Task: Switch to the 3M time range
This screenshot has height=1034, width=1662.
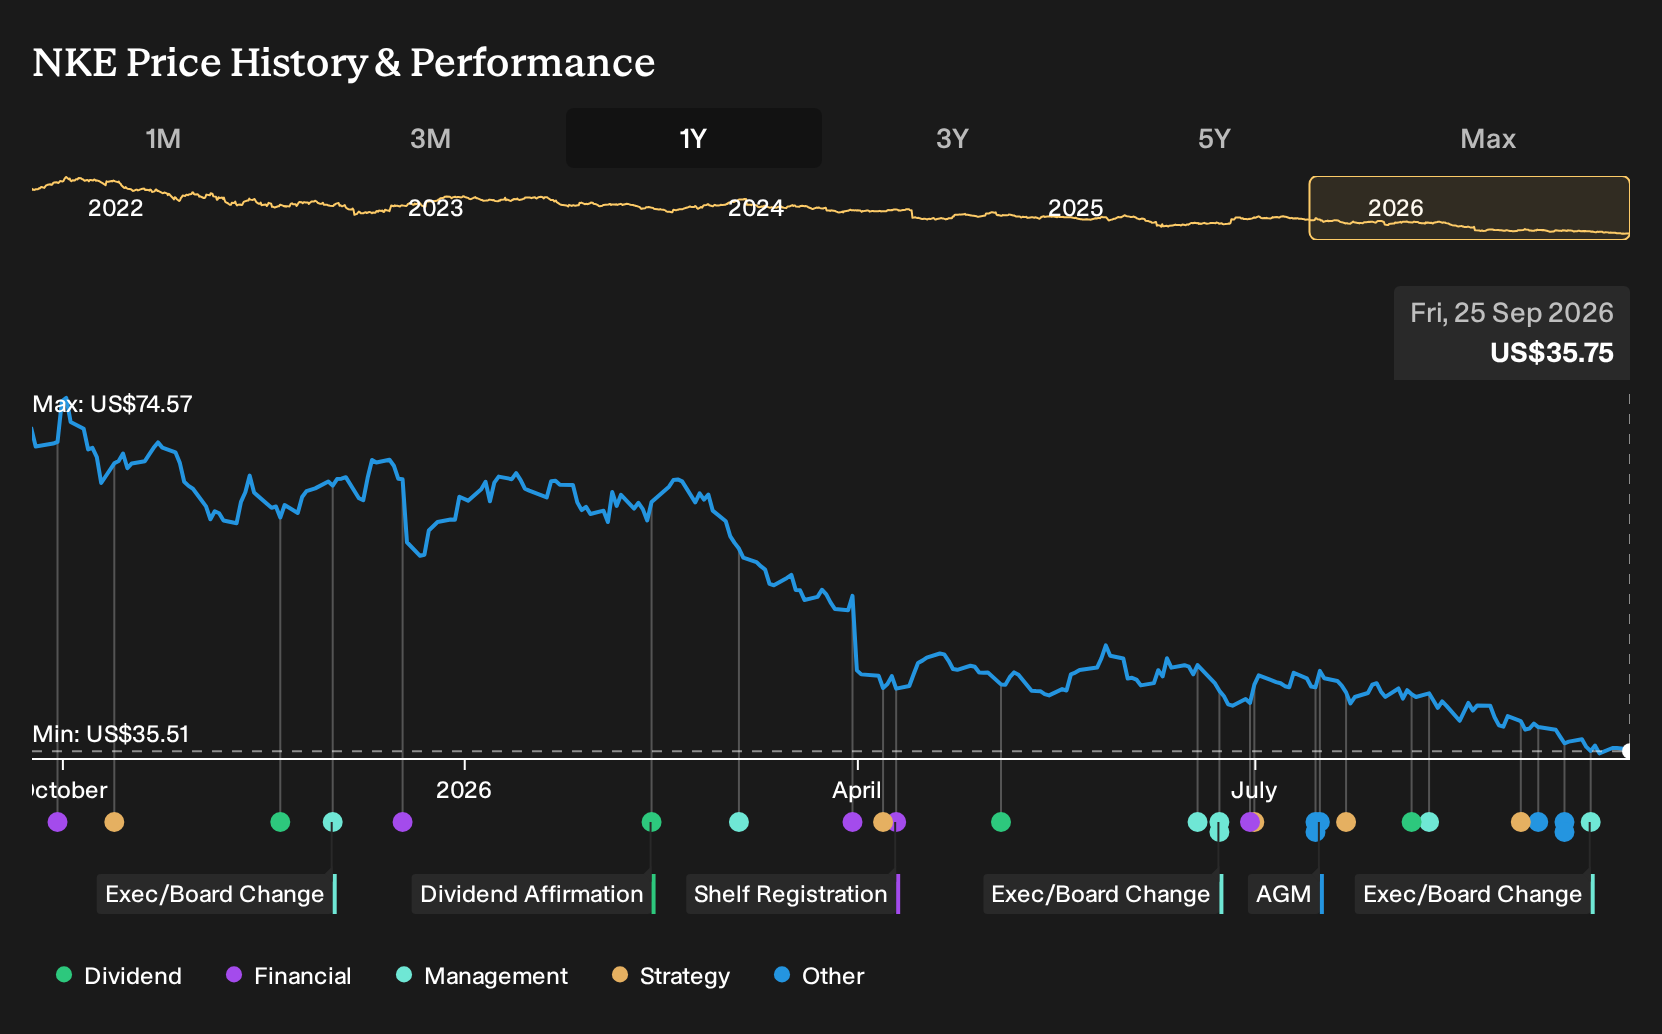Action: (x=430, y=138)
